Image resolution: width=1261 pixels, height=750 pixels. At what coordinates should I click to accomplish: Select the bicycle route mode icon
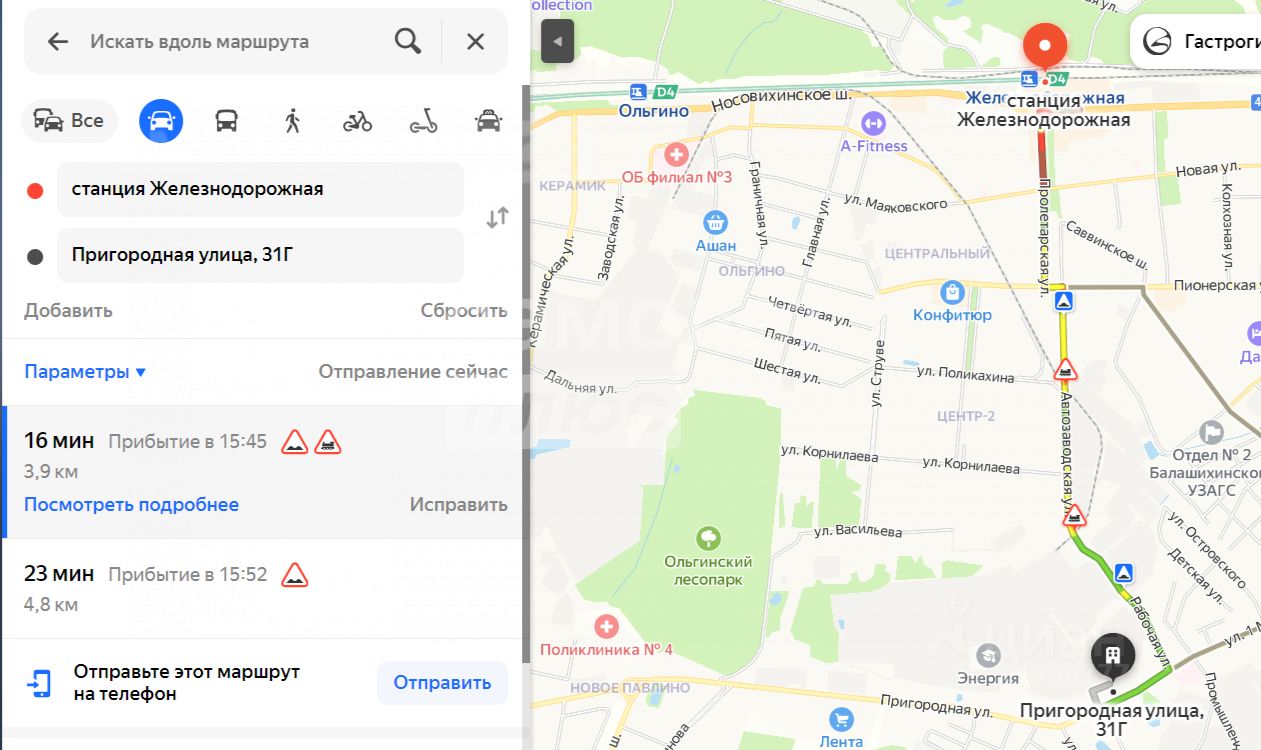pyautogui.click(x=357, y=121)
